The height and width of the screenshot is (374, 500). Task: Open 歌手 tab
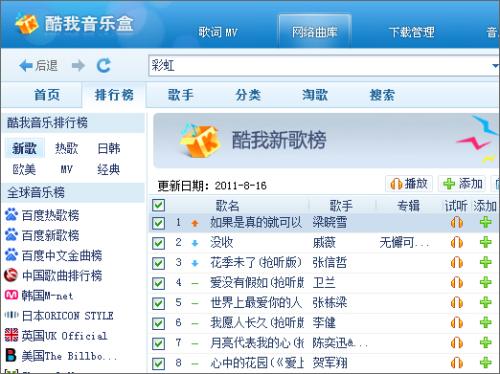coord(181,95)
